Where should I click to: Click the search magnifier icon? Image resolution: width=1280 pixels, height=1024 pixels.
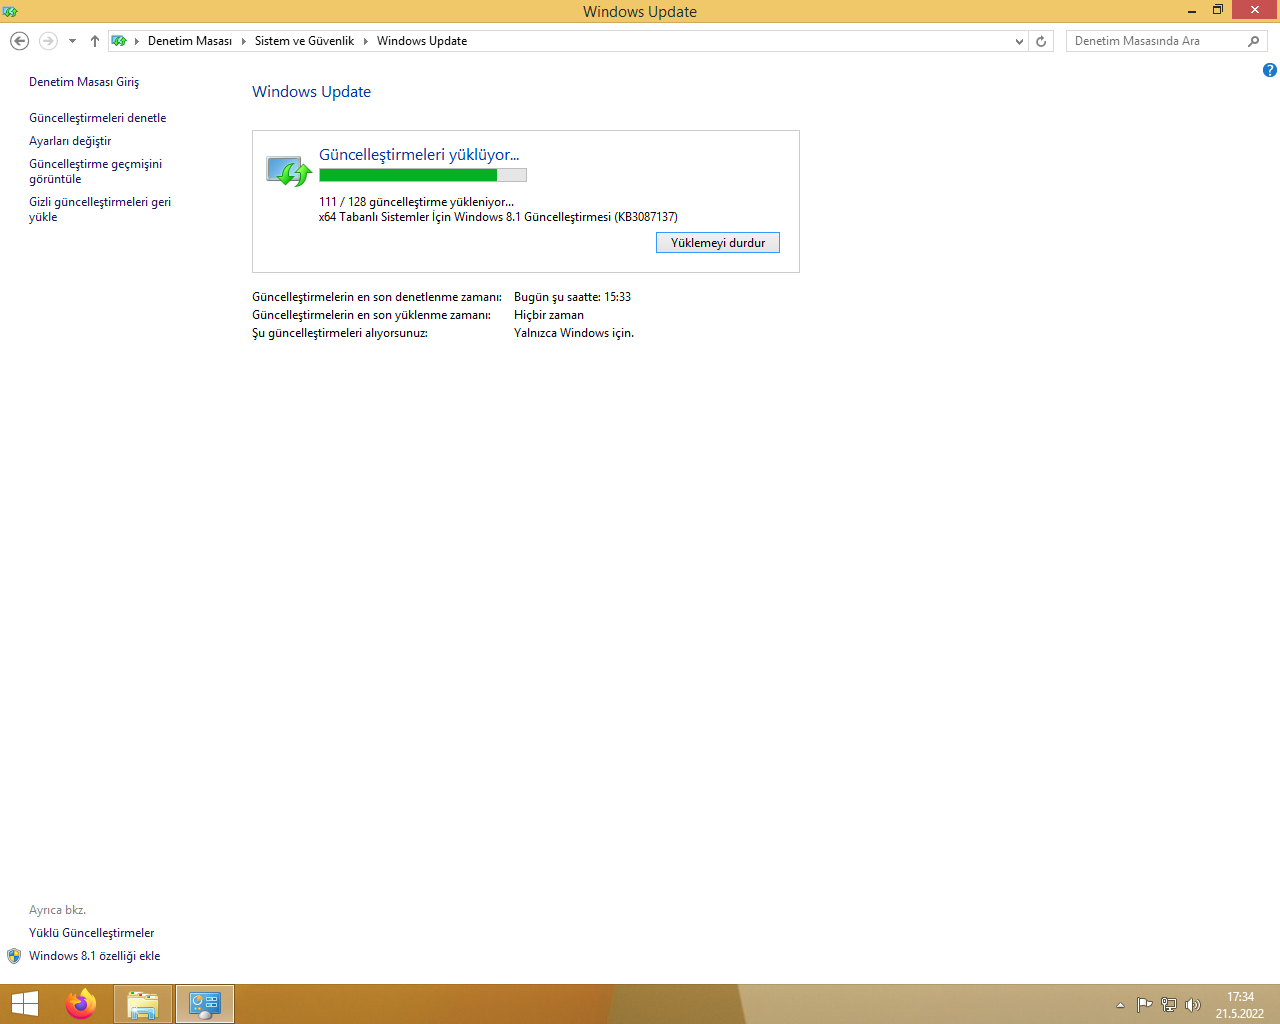tap(1254, 41)
